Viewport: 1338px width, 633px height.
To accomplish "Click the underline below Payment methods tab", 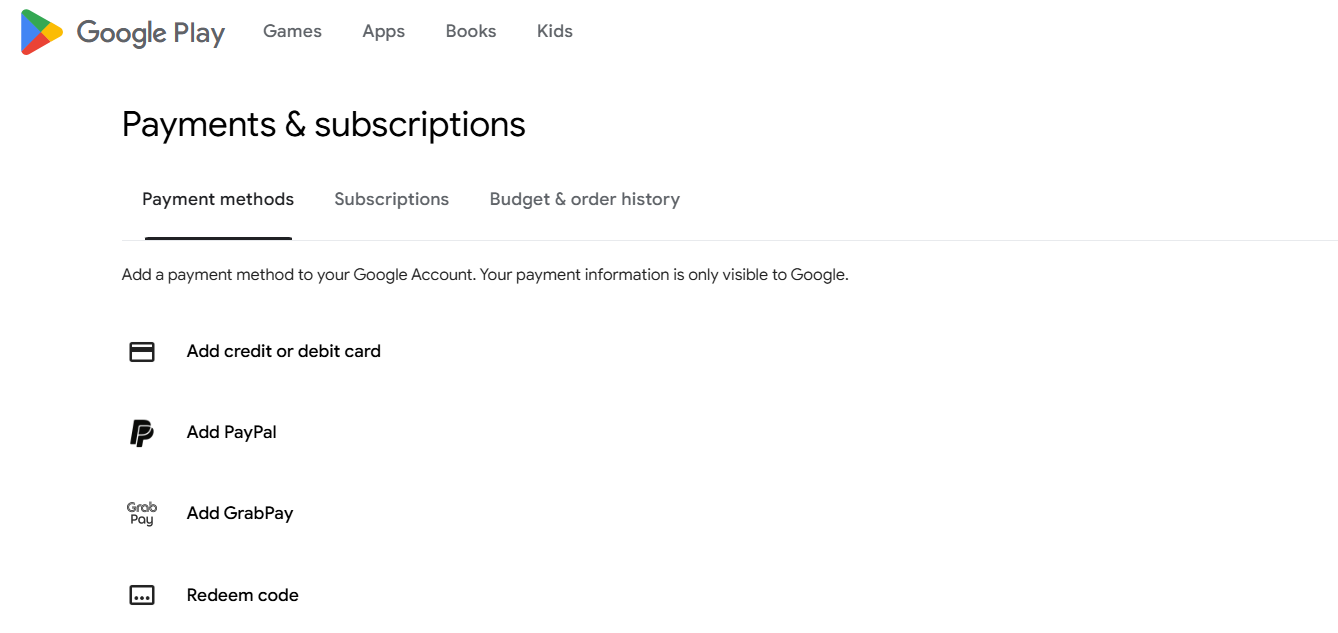I will 218,238.
